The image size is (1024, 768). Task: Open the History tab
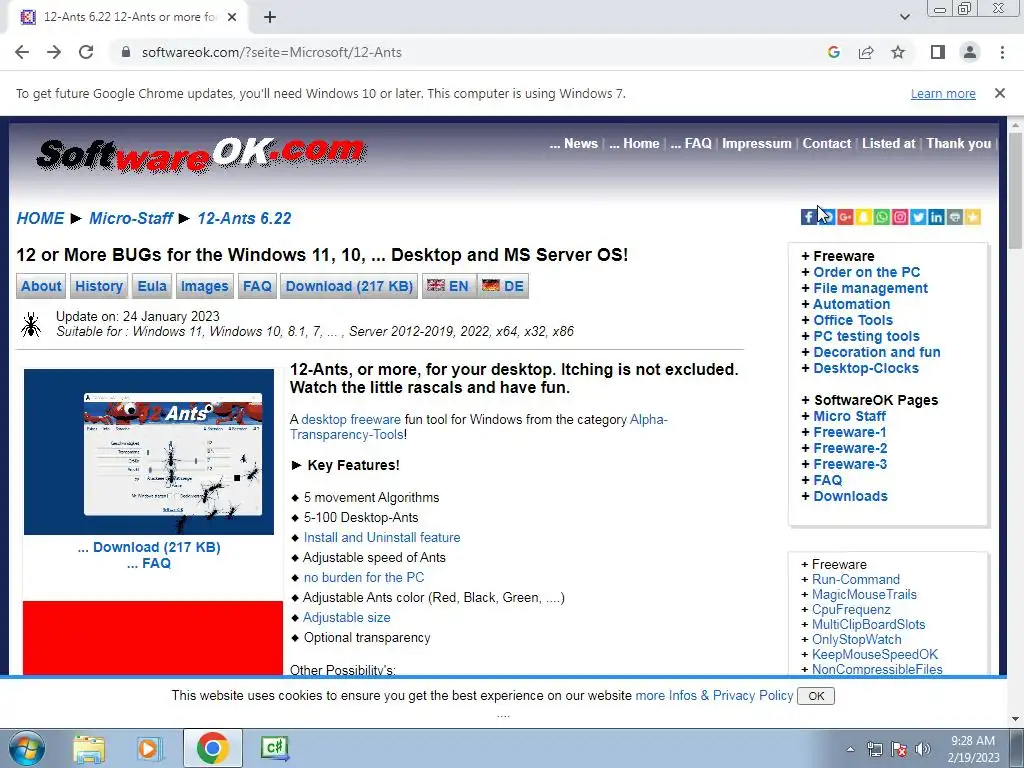coord(99,286)
